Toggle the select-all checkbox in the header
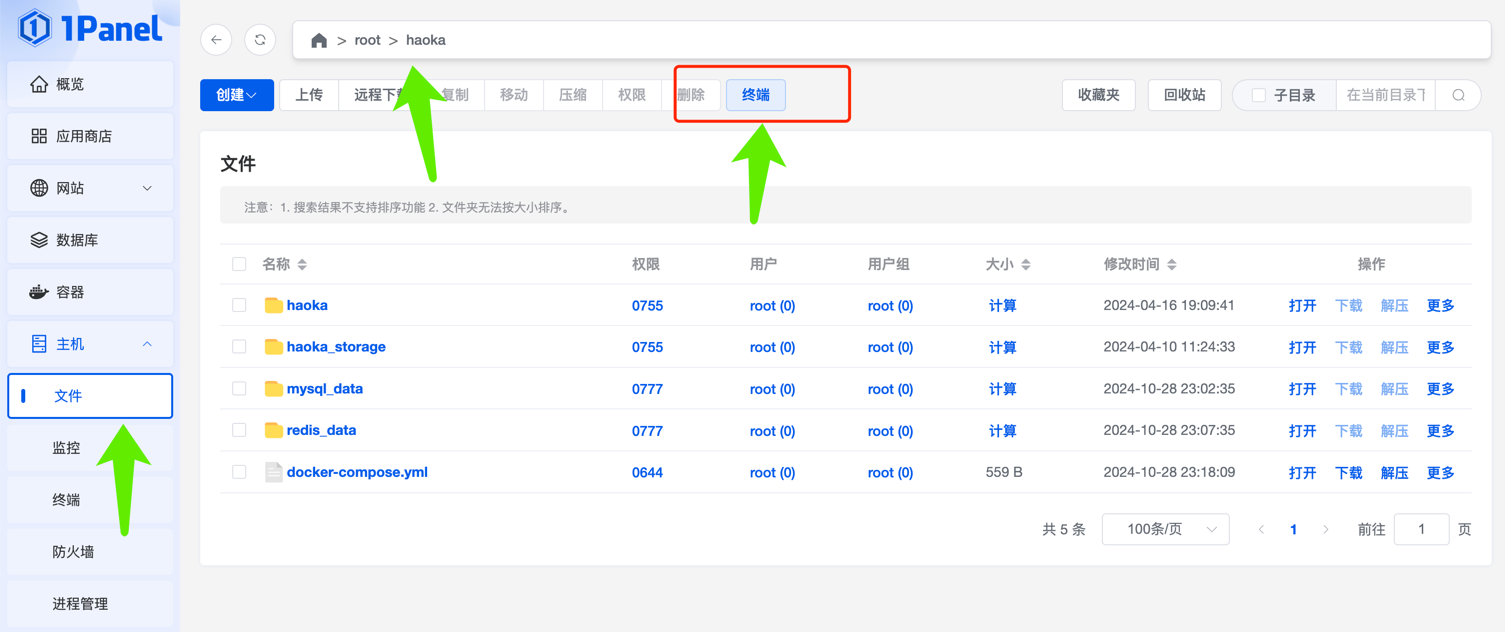The image size is (1505, 632). tap(239, 264)
